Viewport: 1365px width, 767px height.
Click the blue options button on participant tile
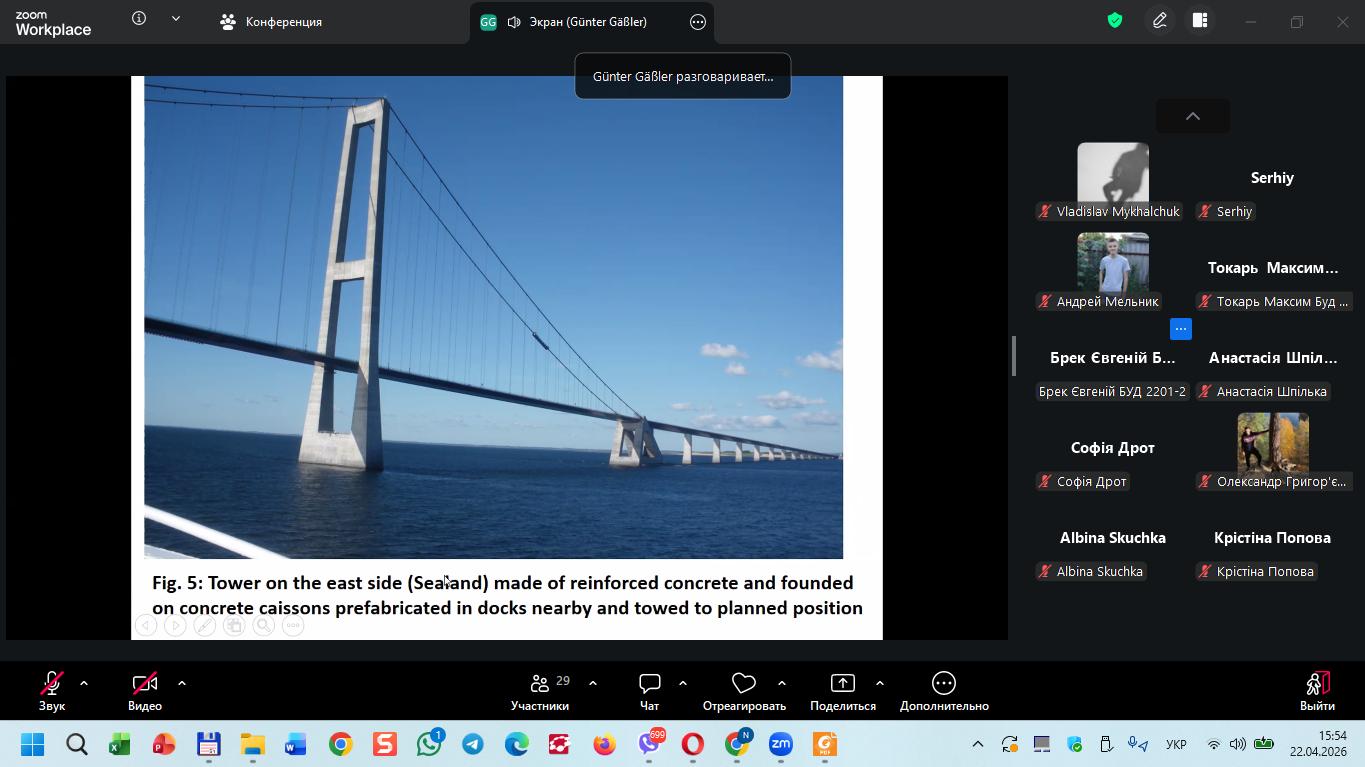click(1181, 329)
